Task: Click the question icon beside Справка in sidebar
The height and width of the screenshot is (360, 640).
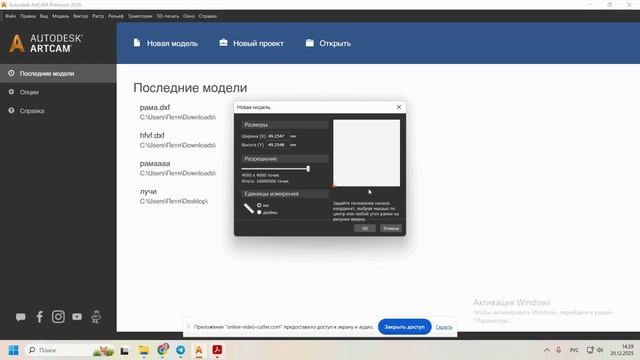Action: [11, 110]
